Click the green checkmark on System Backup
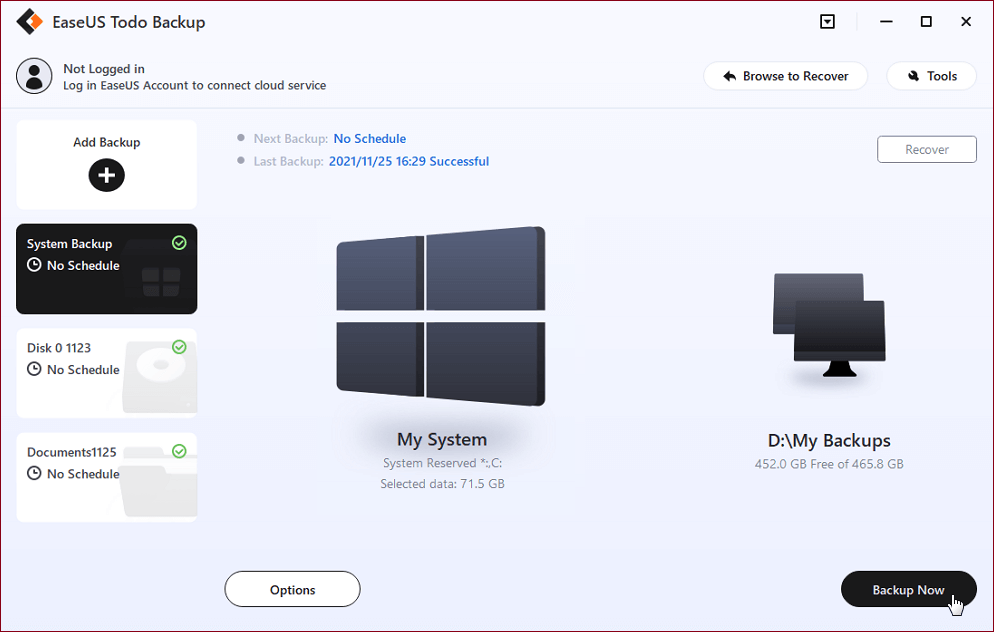 coord(180,243)
